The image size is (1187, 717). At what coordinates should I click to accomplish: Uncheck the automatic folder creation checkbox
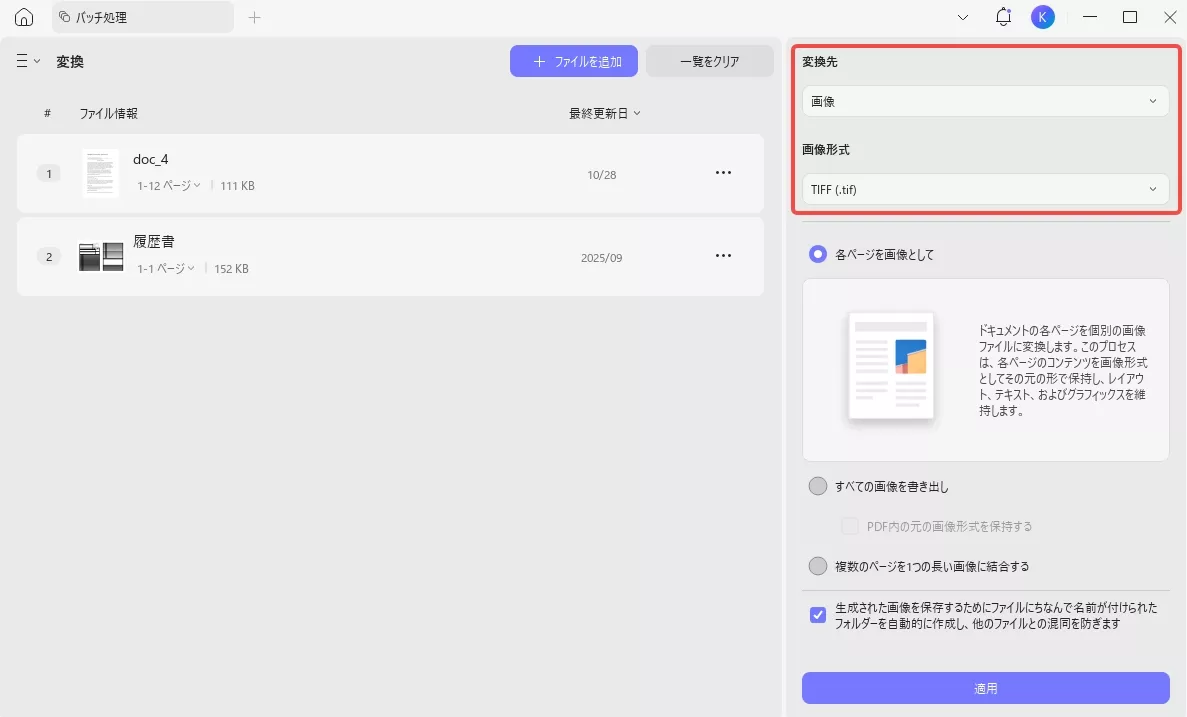coord(817,614)
